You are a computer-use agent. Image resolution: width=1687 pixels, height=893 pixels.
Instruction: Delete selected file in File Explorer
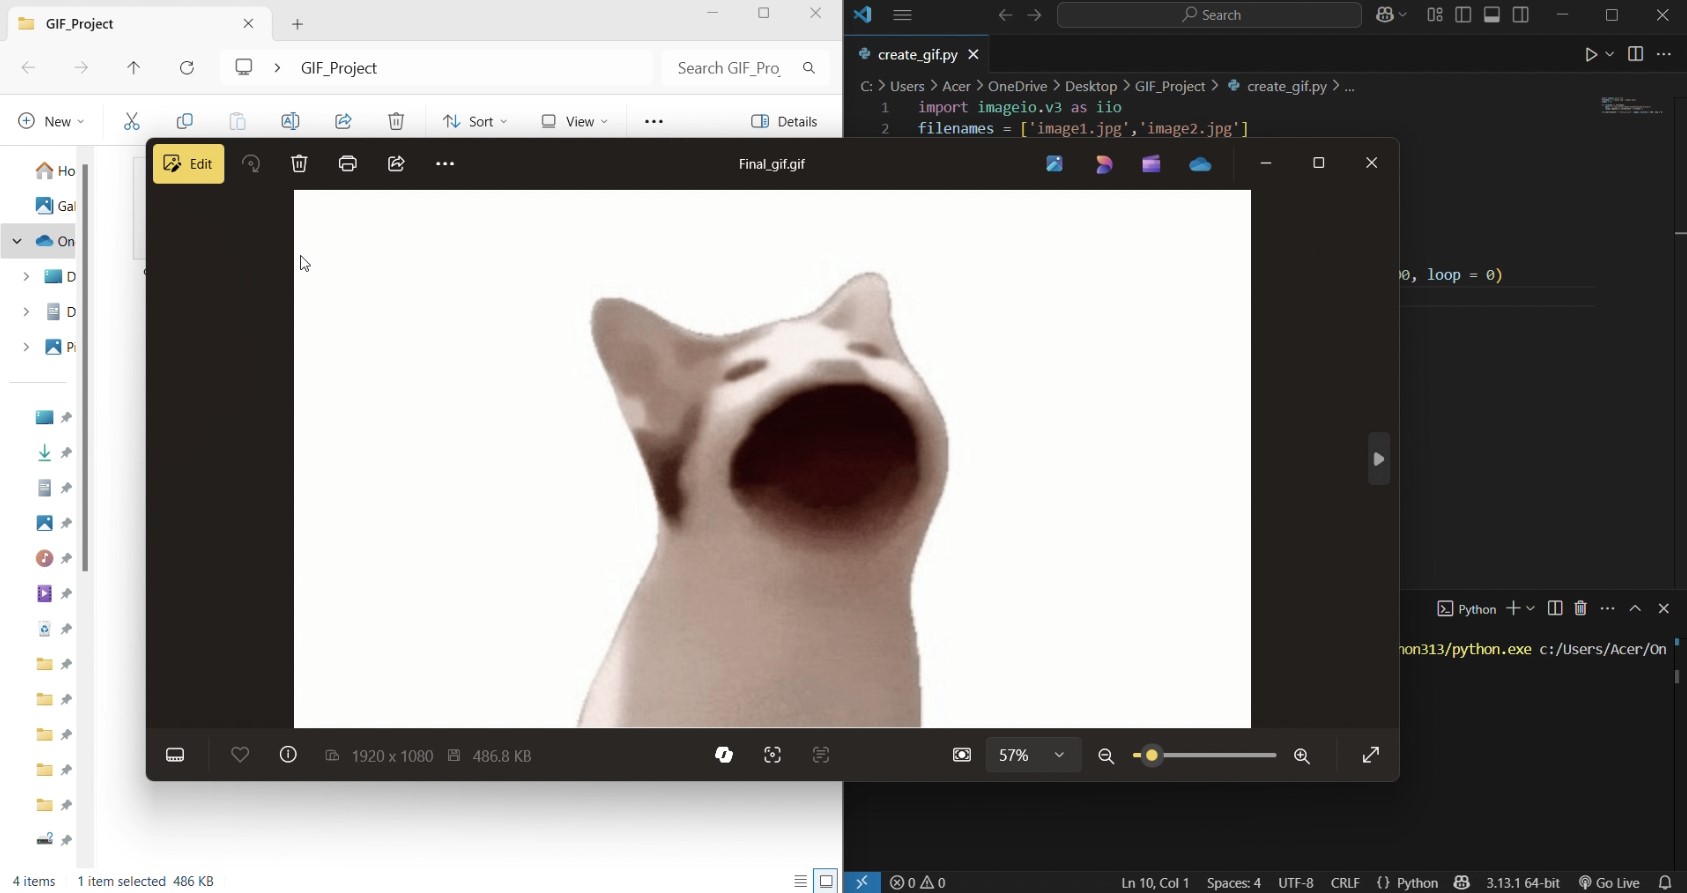(396, 121)
